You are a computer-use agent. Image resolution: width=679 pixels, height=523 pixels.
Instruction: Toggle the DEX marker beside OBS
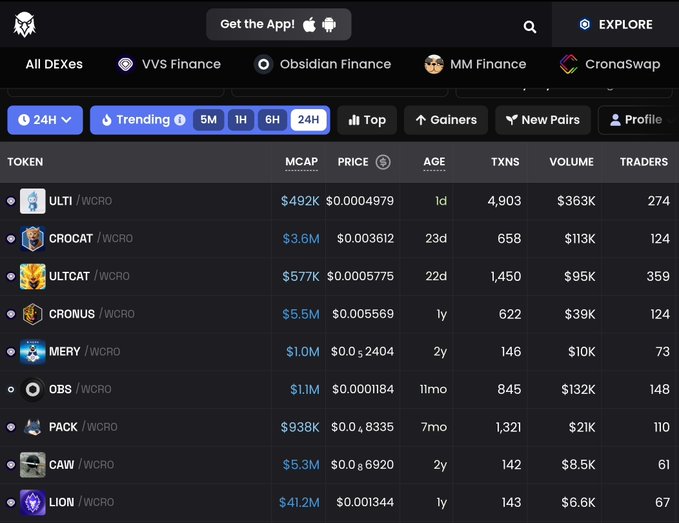point(11,389)
